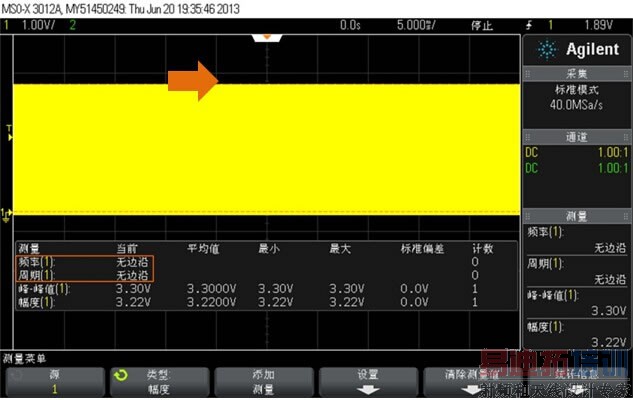Select the green DC 1.00:1 channel row
The image size is (633, 400).
click(576, 168)
